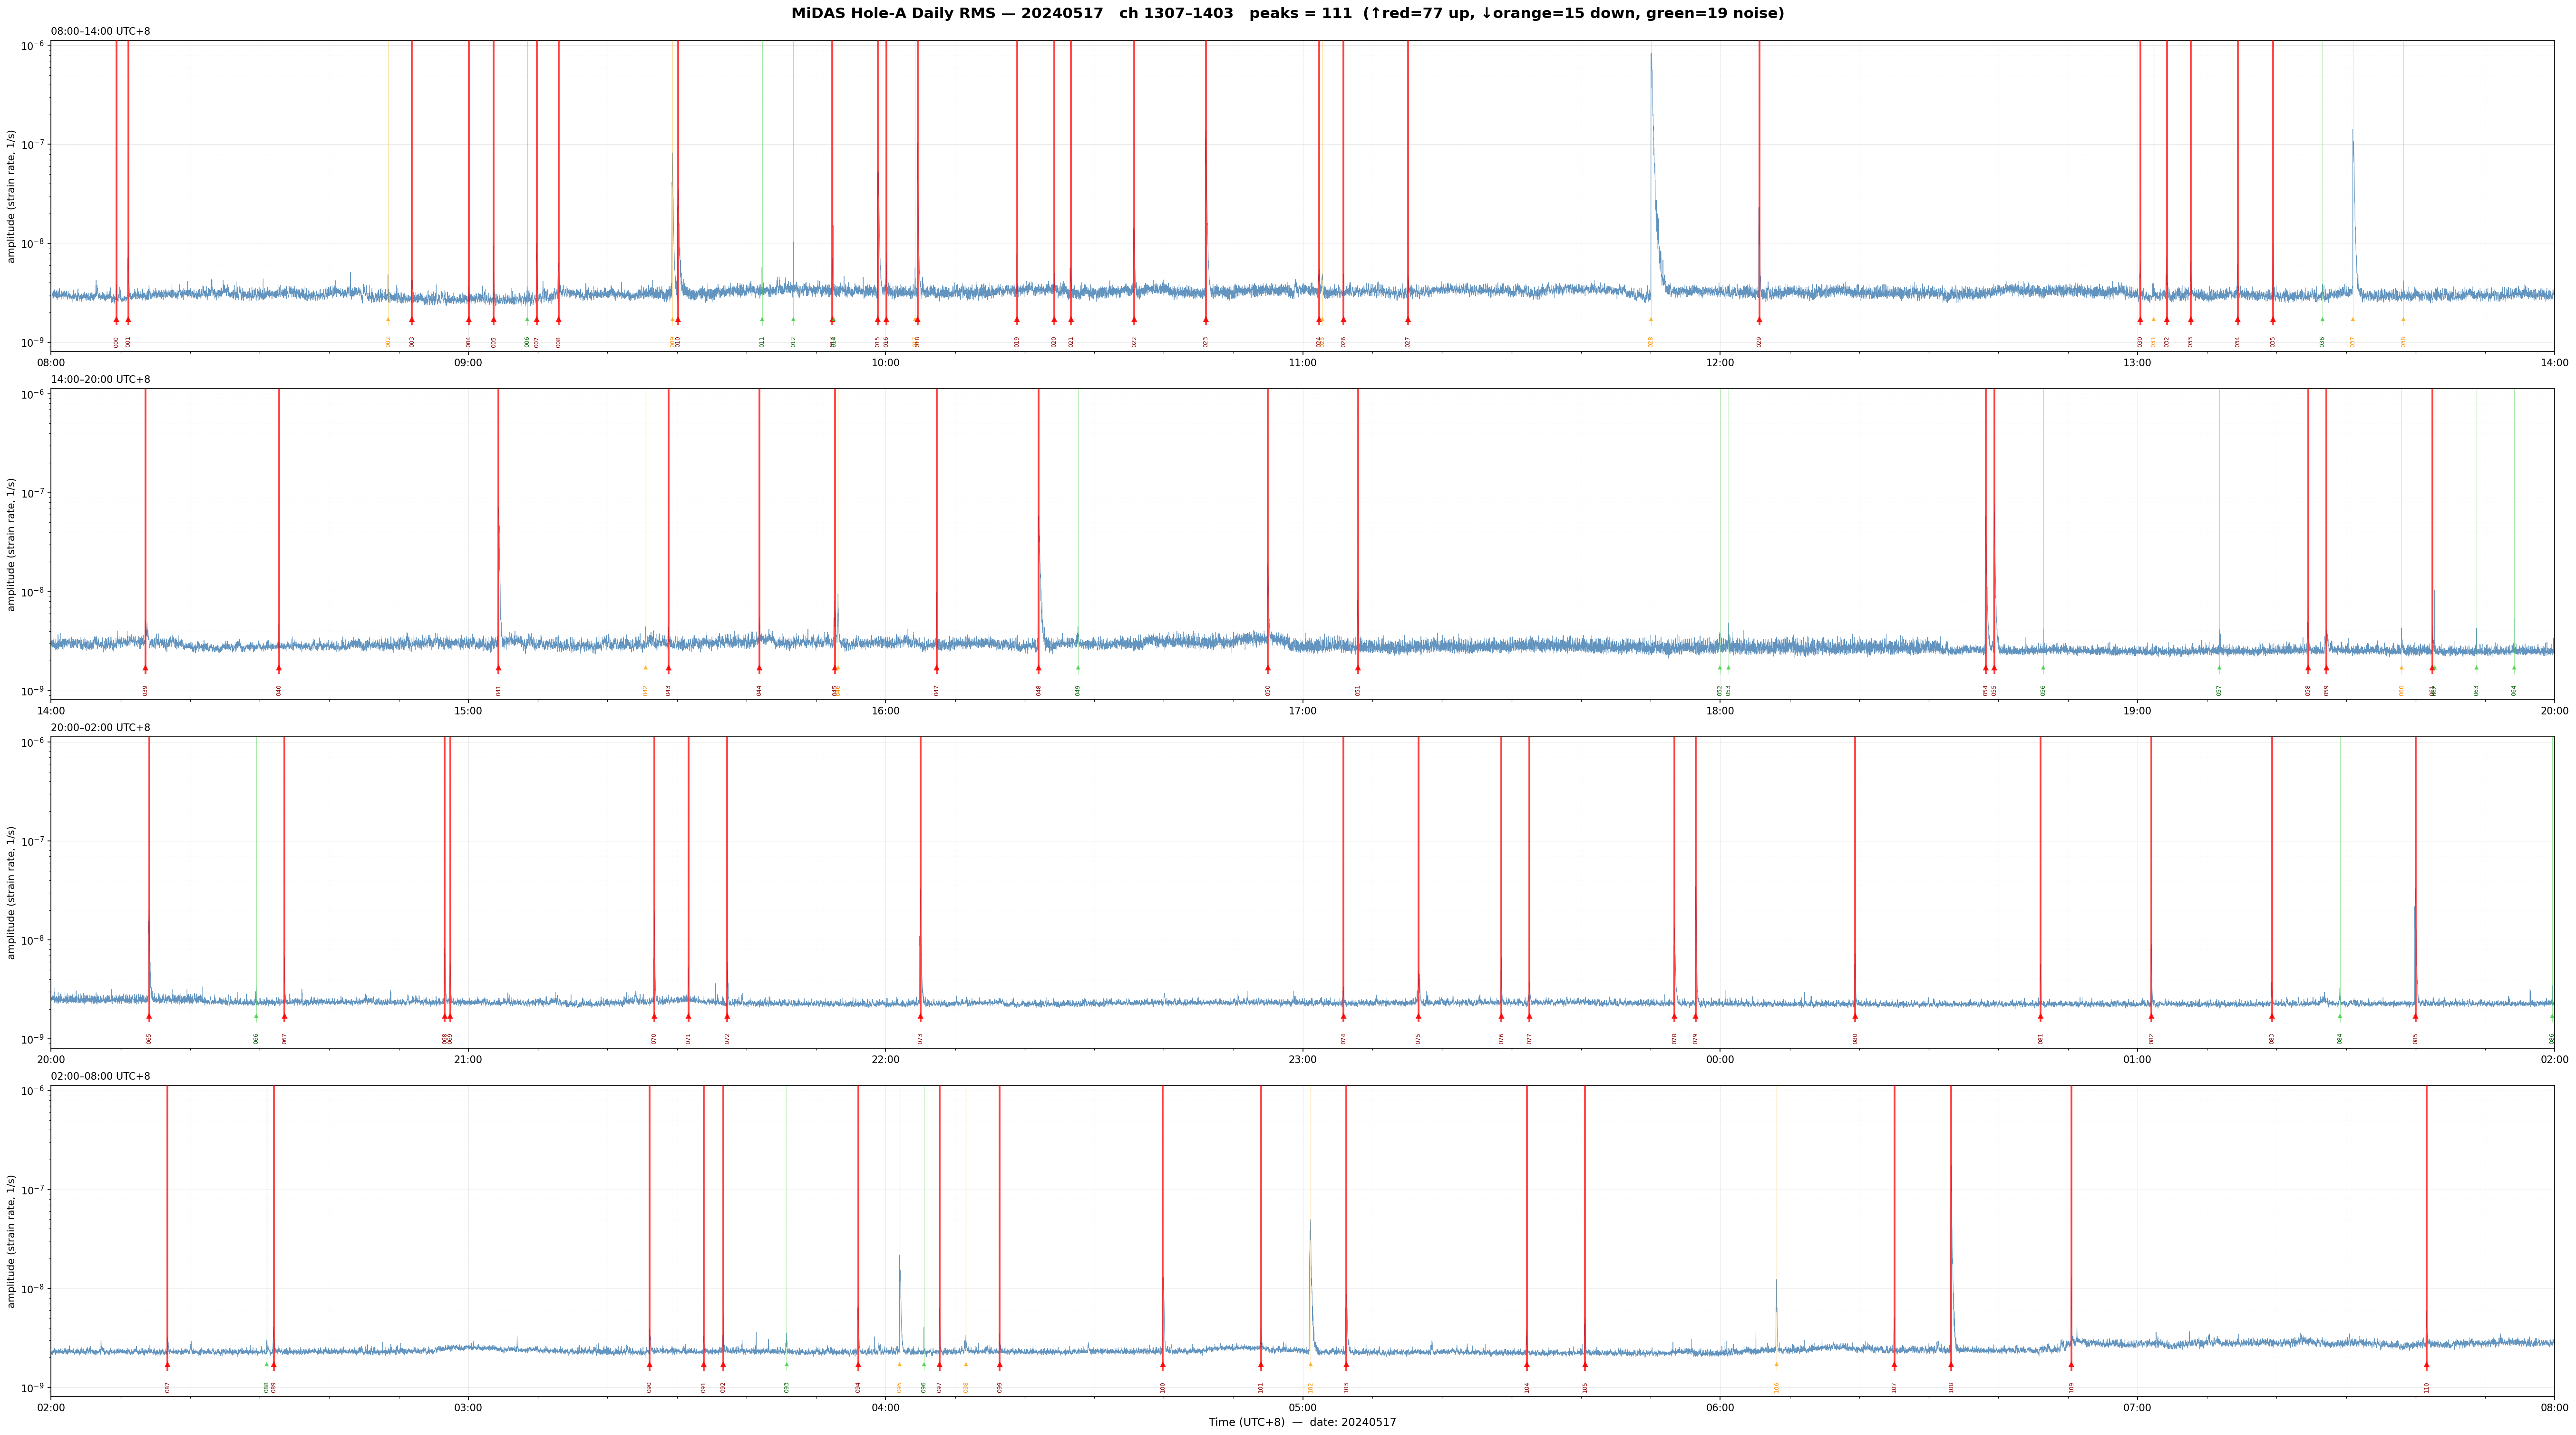Select the red peak marker labeled 087
The height and width of the screenshot is (1435, 2576).
click(167, 1365)
